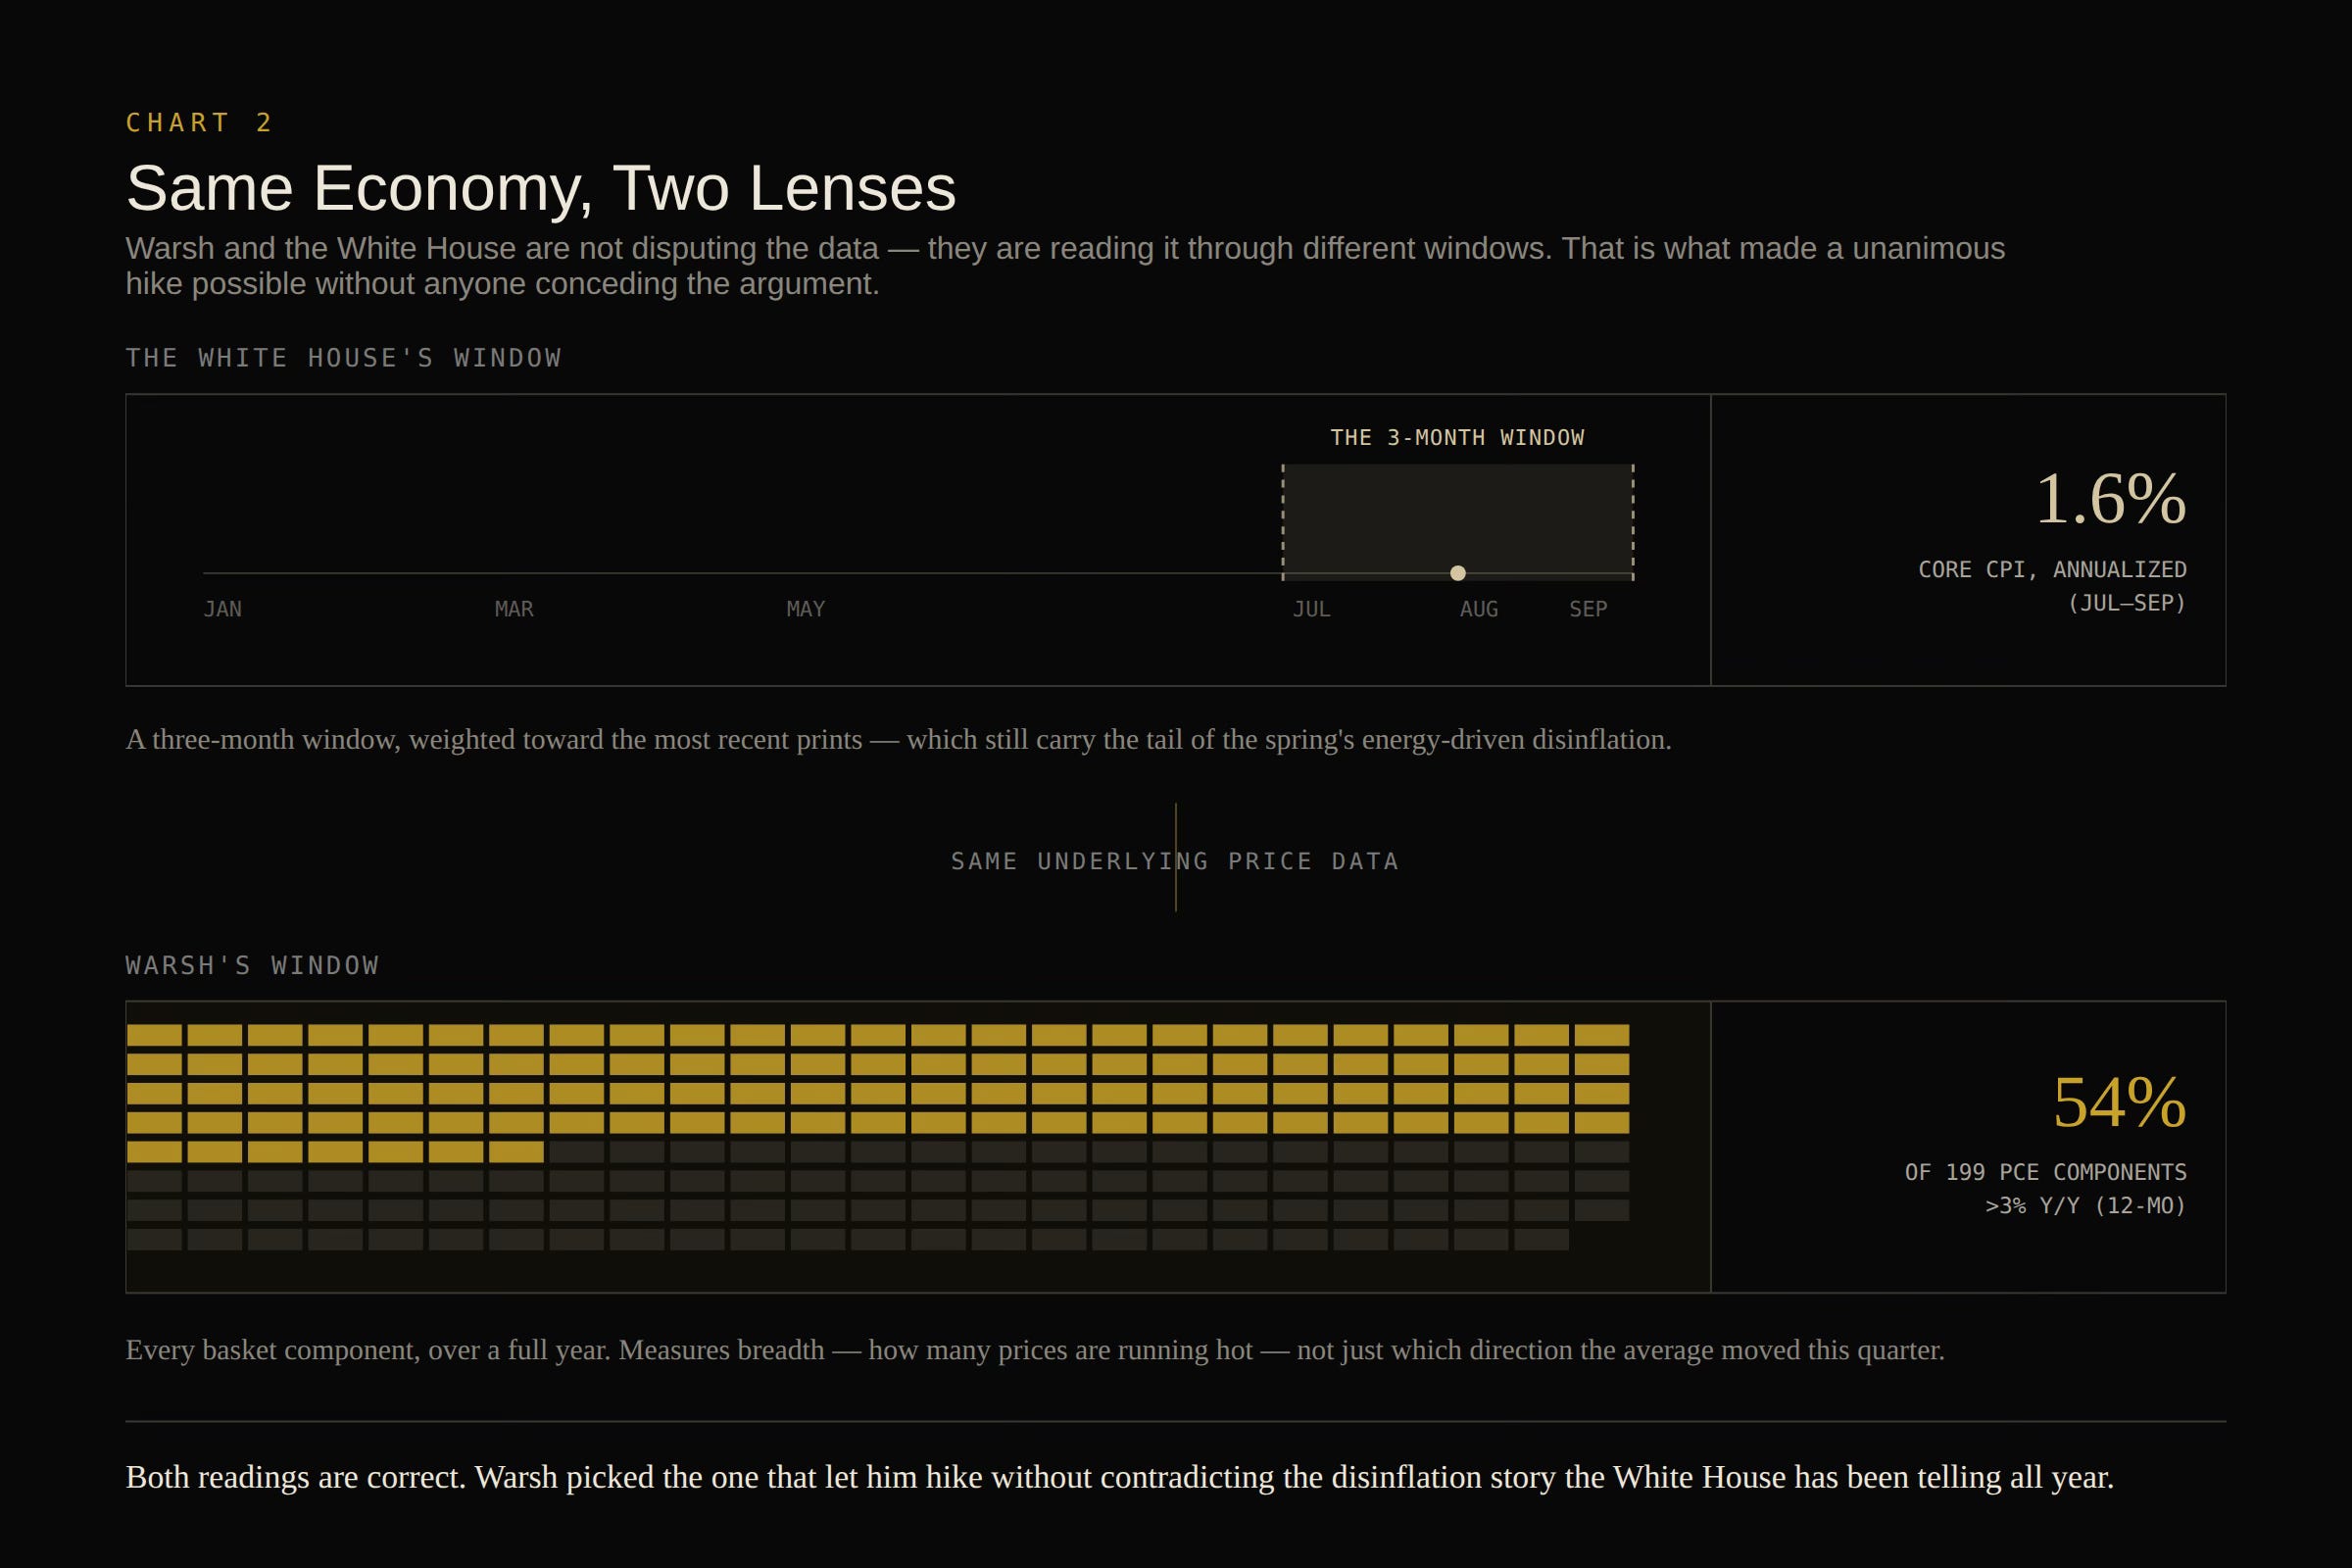Screen dimensions: 2352x1568
Task: Click the last dark cell in bottom row
Action: pyautogui.click(x=1541, y=1240)
